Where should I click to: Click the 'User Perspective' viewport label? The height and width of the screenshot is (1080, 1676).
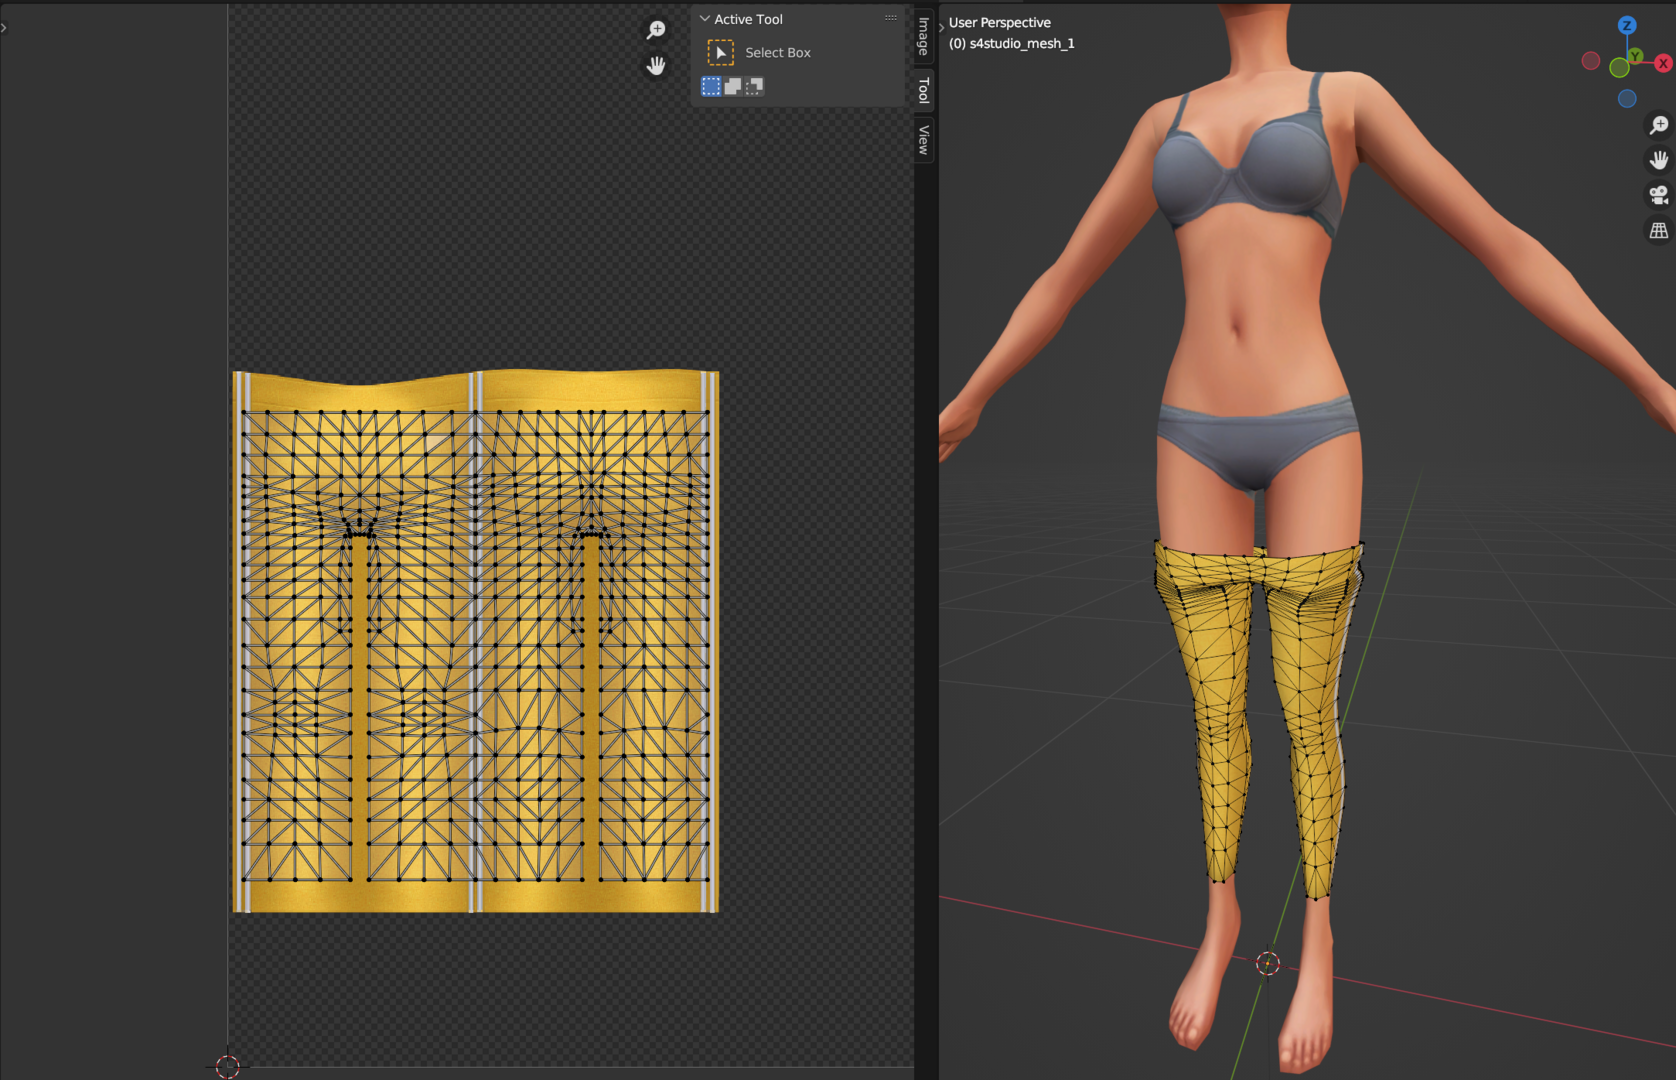pos(999,22)
